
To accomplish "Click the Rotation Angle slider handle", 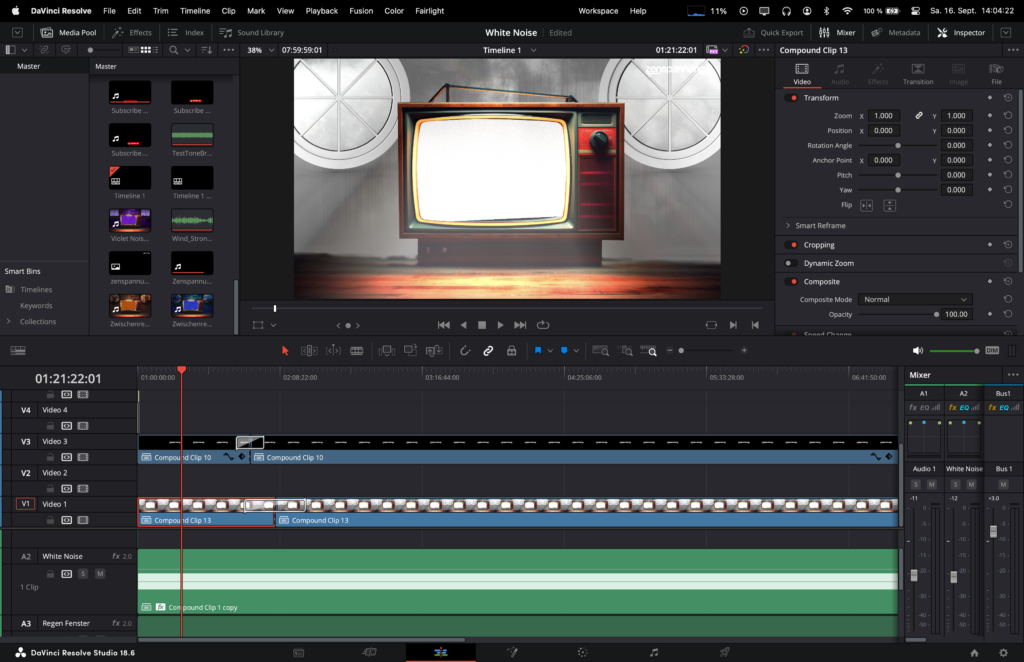I will point(898,146).
